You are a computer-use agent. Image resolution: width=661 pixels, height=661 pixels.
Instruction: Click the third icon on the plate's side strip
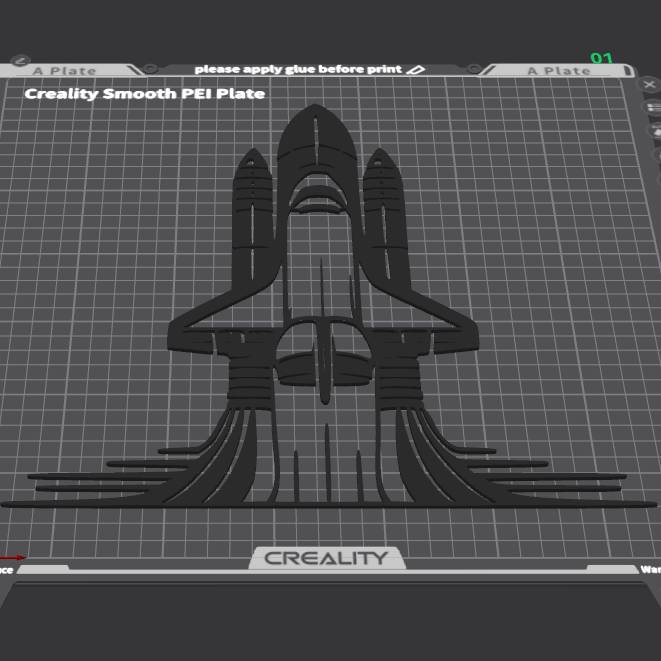[x=656, y=131]
